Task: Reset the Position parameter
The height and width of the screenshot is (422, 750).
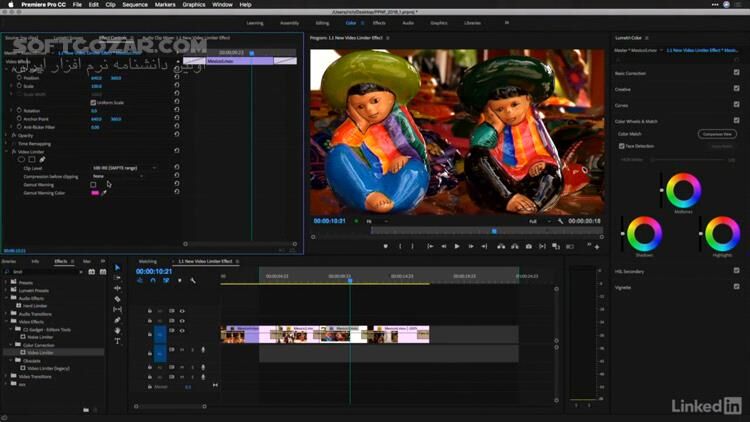Action: pyautogui.click(x=176, y=77)
